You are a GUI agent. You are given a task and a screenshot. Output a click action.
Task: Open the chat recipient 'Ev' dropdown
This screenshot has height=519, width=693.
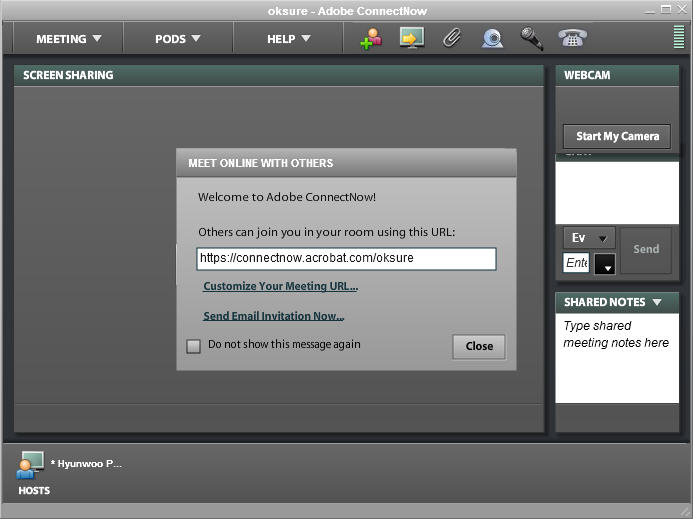pyautogui.click(x=588, y=238)
